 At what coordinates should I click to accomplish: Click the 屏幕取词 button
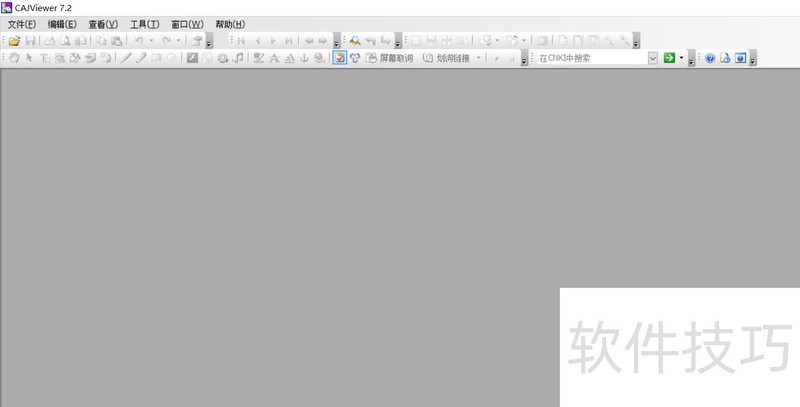(390, 58)
